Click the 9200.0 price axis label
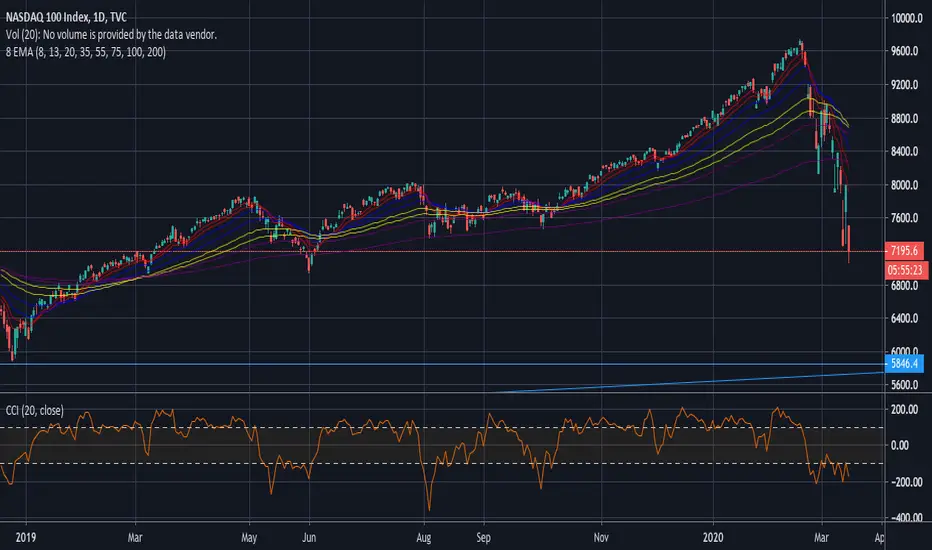The image size is (932, 550). click(x=904, y=84)
